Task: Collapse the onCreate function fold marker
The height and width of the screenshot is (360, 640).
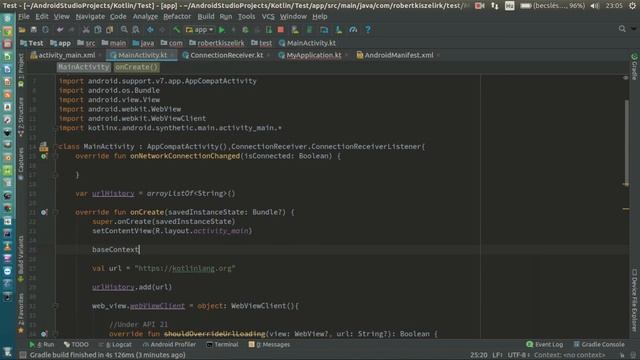Action: 56,212
